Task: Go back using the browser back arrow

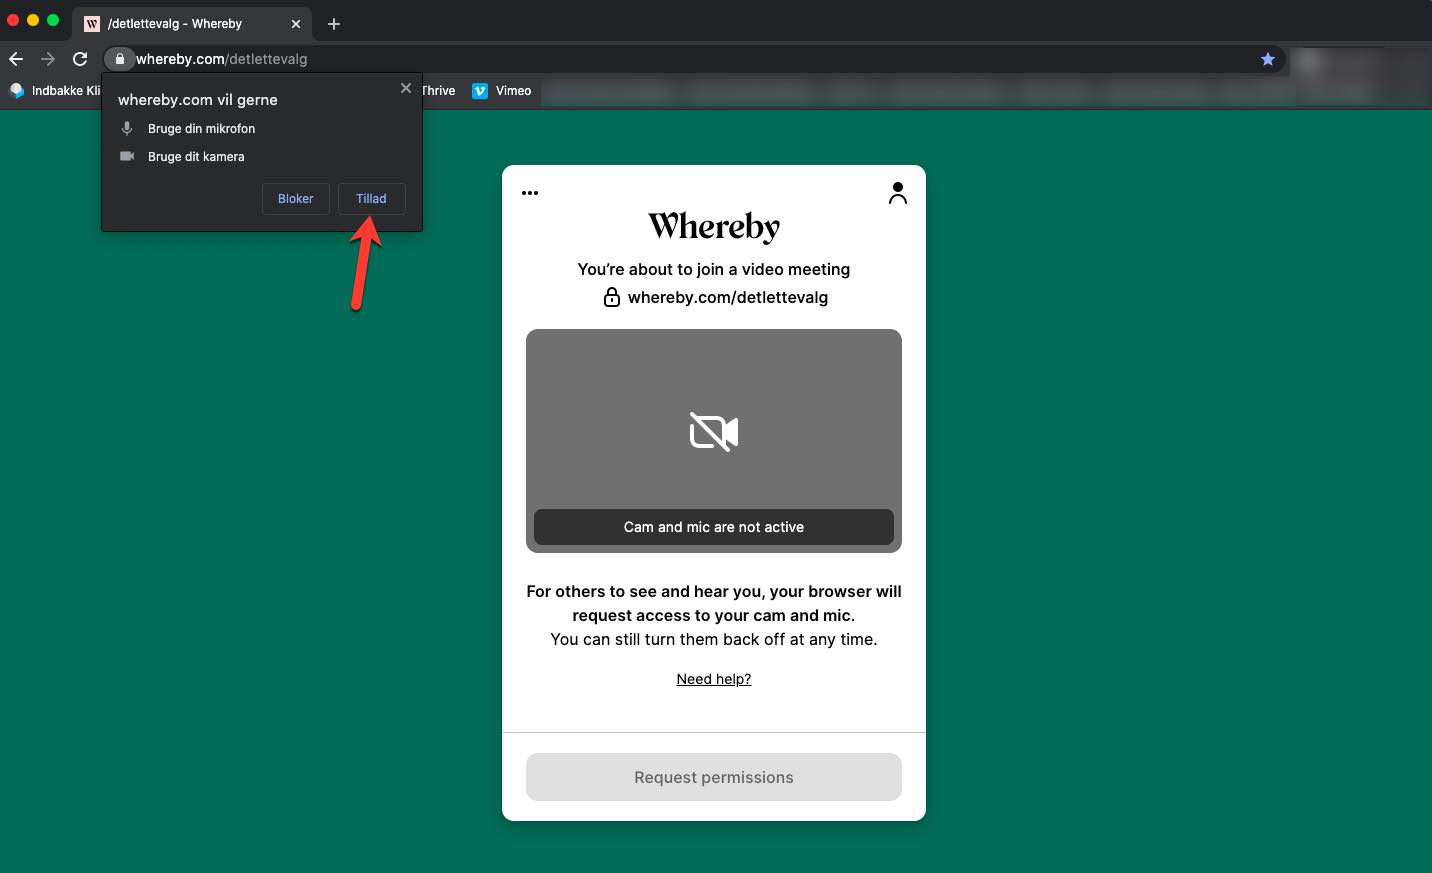Action: [x=16, y=59]
